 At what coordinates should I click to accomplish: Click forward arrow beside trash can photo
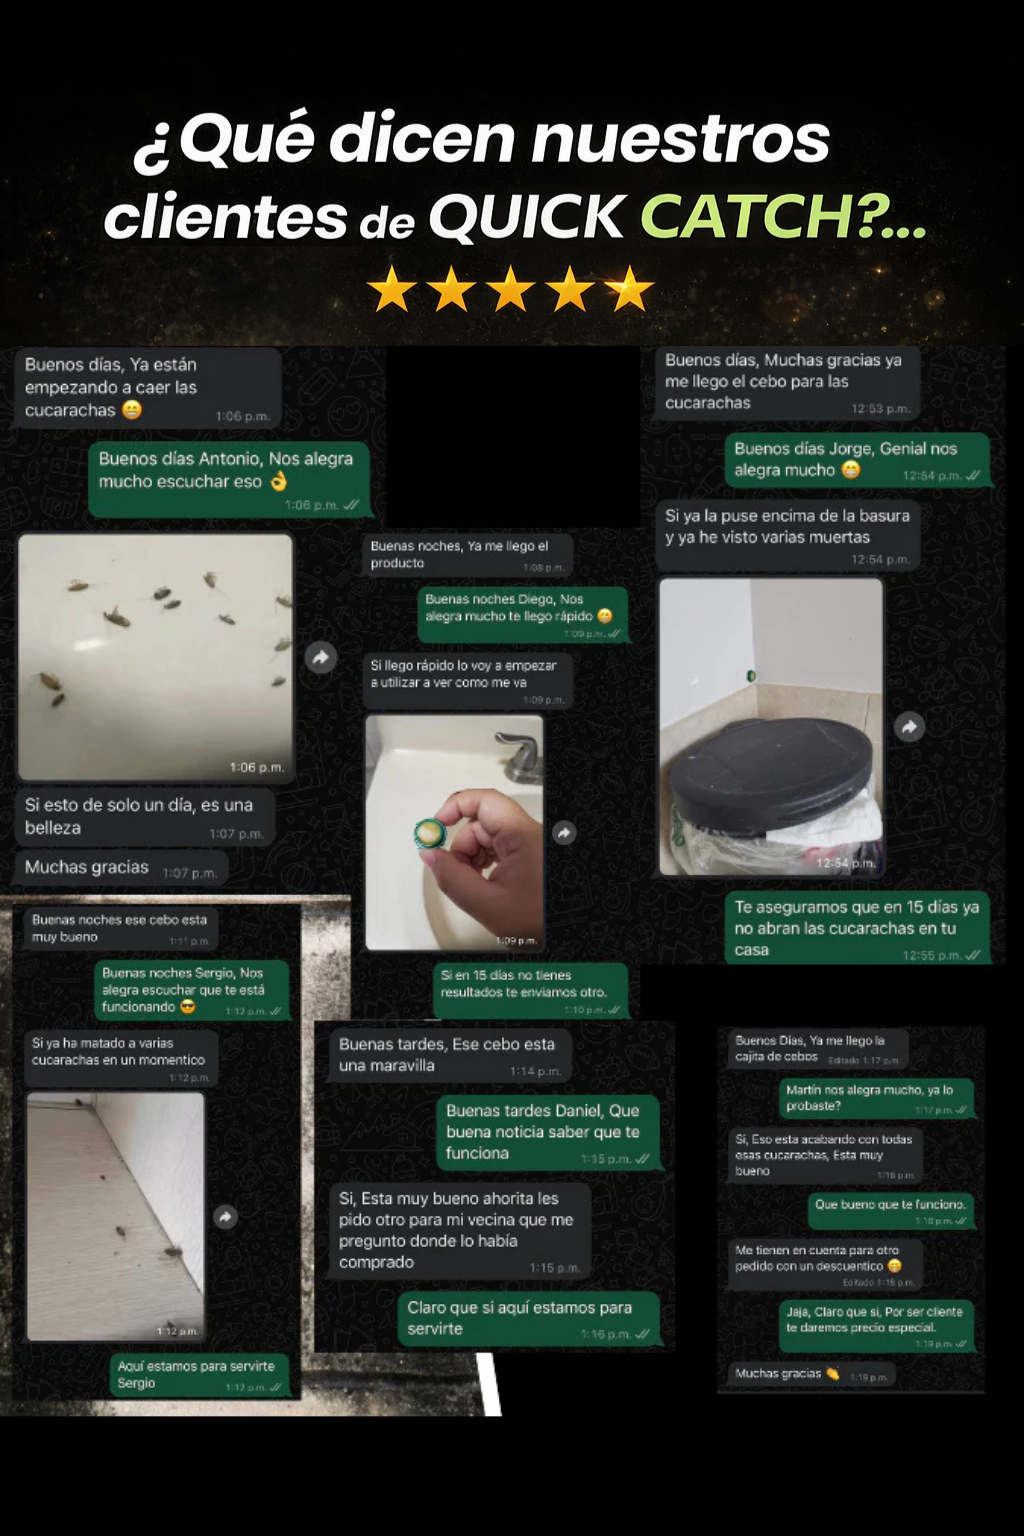(909, 727)
